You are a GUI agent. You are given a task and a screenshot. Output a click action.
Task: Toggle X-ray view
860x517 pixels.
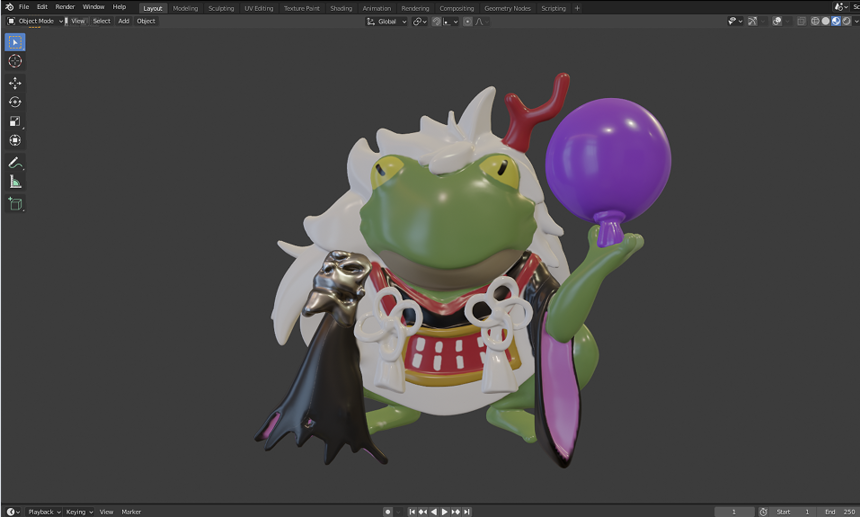[x=801, y=21]
